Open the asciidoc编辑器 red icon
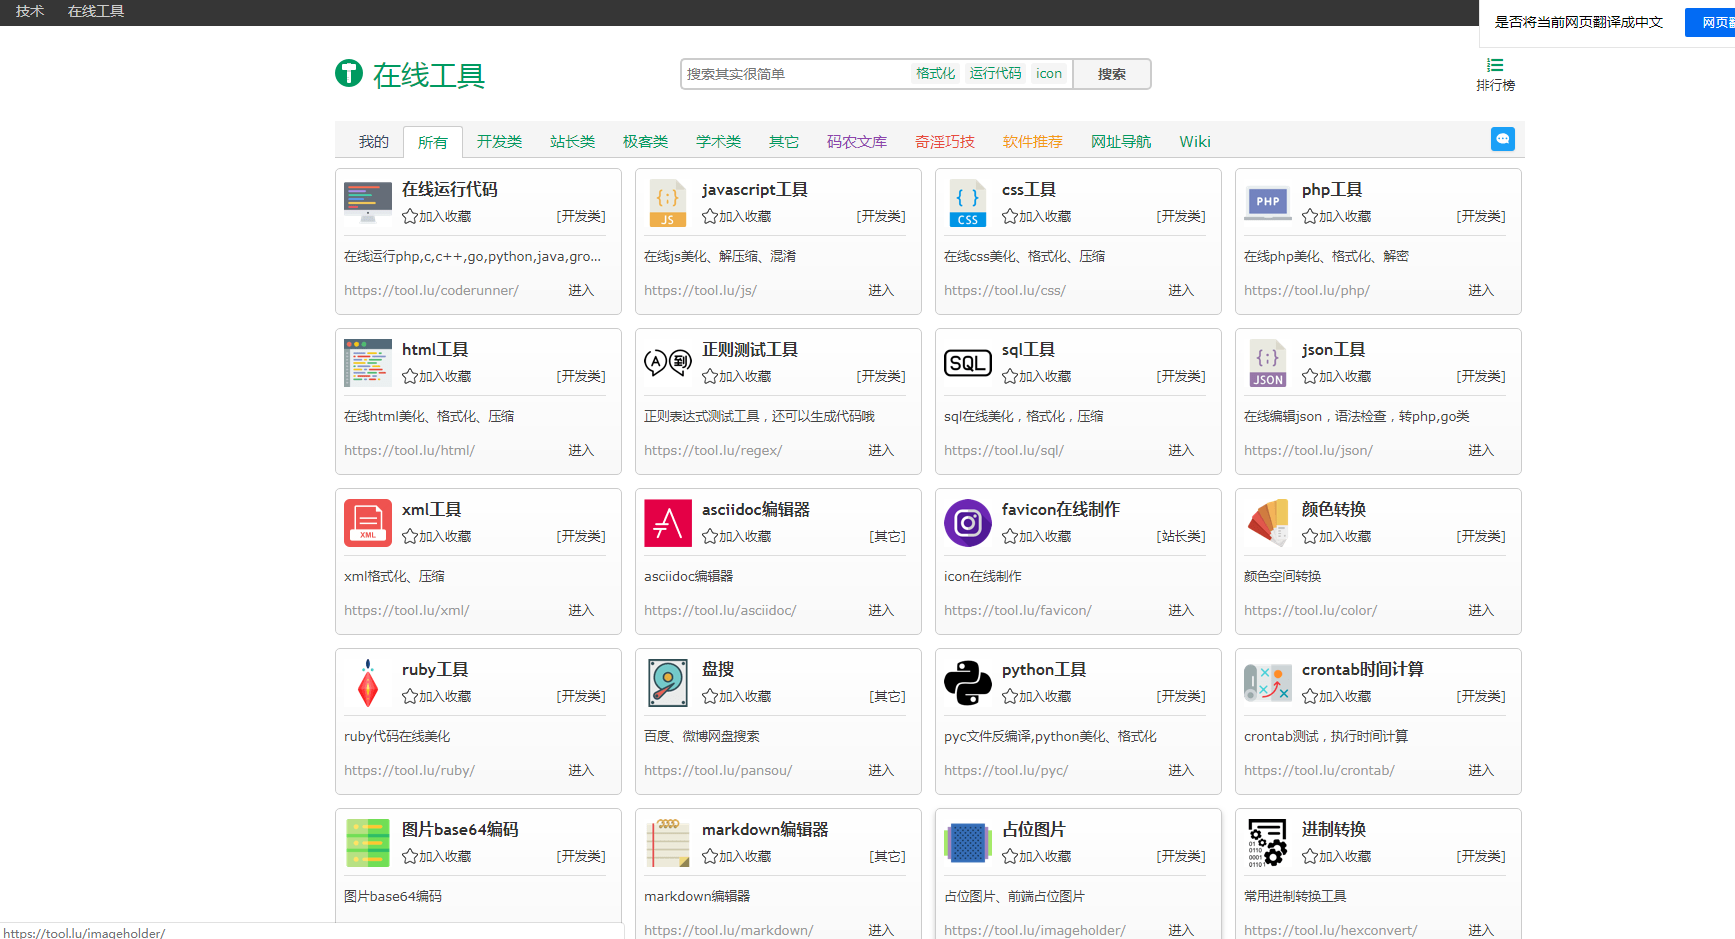The image size is (1735, 939). click(668, 523)
